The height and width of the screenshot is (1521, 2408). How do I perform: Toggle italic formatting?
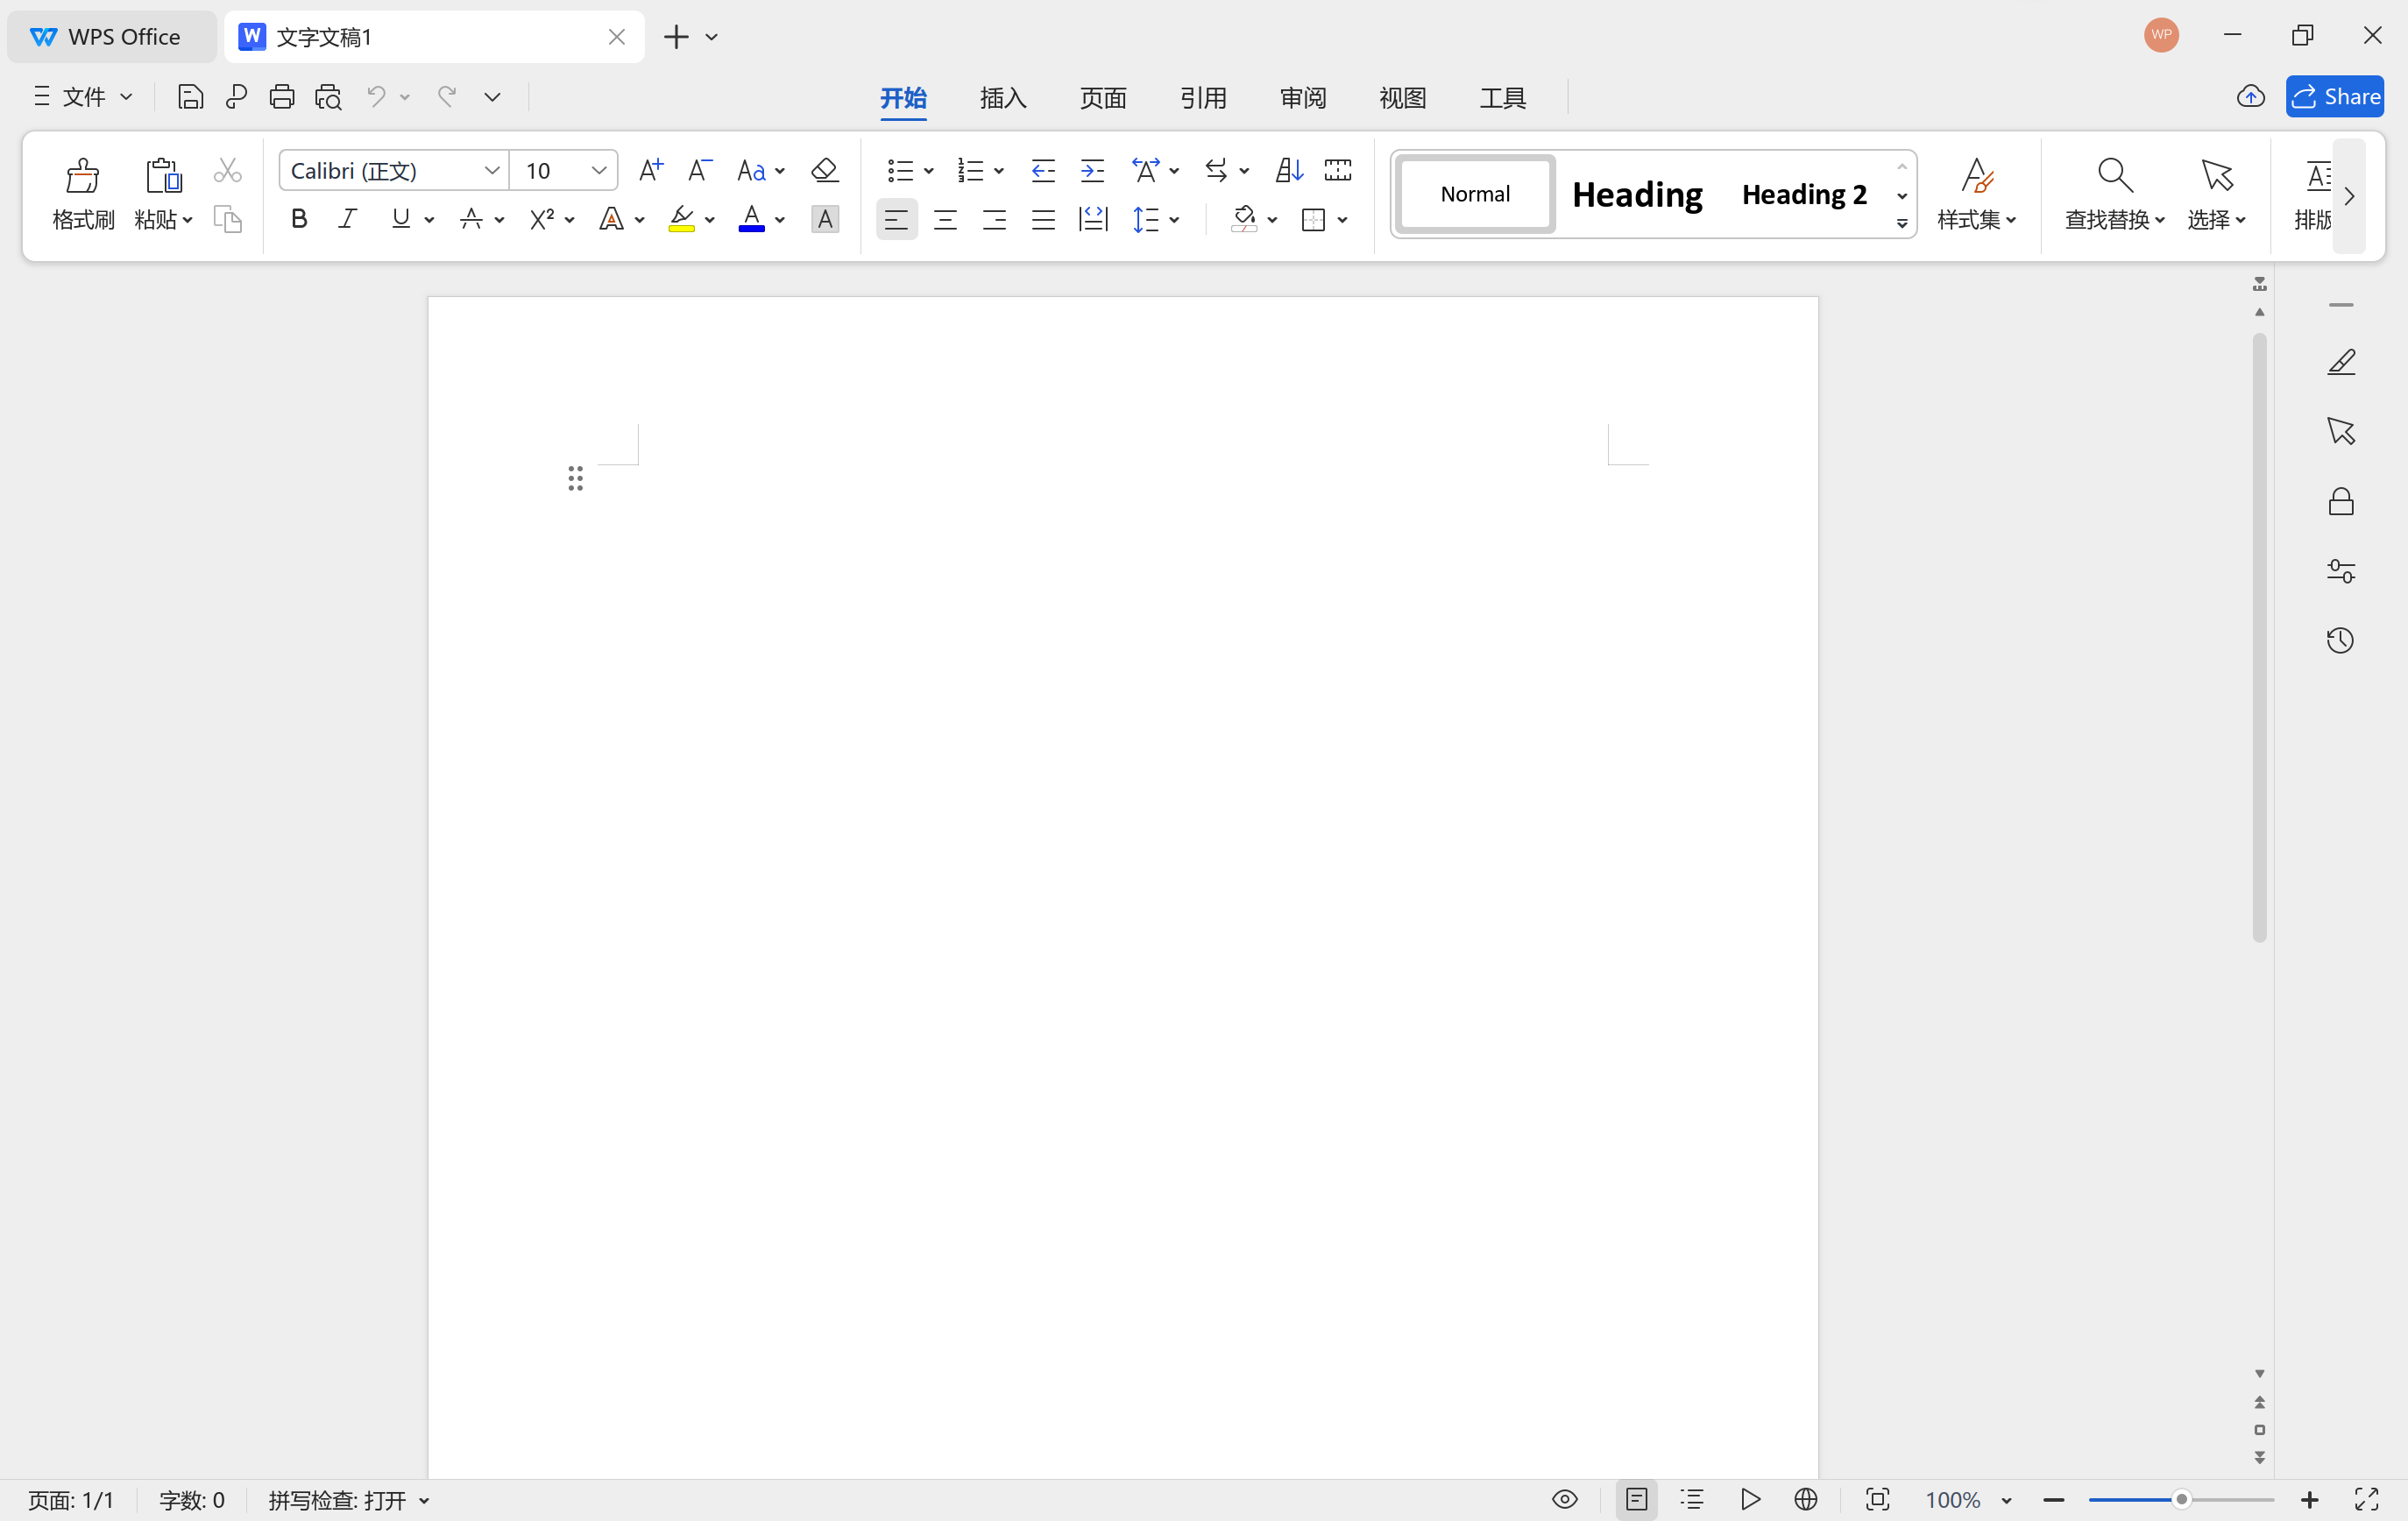click(347, 219)
